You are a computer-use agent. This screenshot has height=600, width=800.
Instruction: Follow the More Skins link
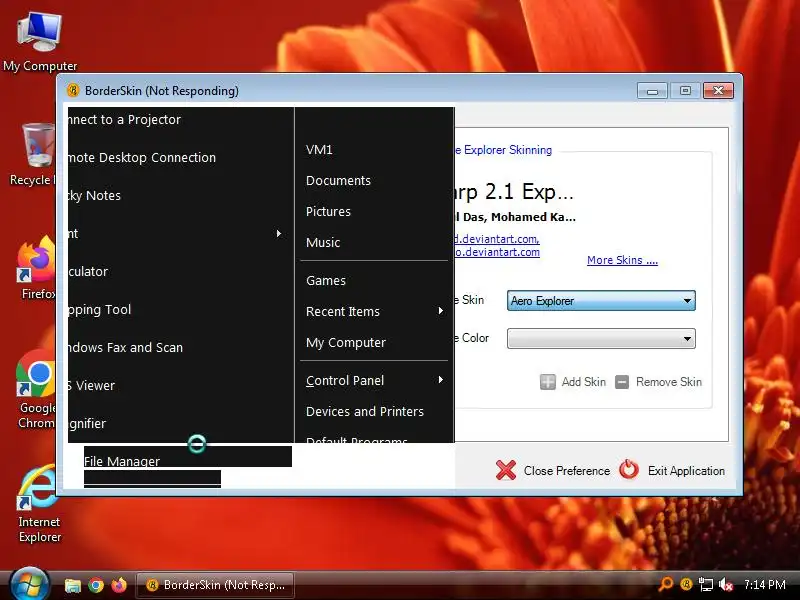[x=622, y=260]
